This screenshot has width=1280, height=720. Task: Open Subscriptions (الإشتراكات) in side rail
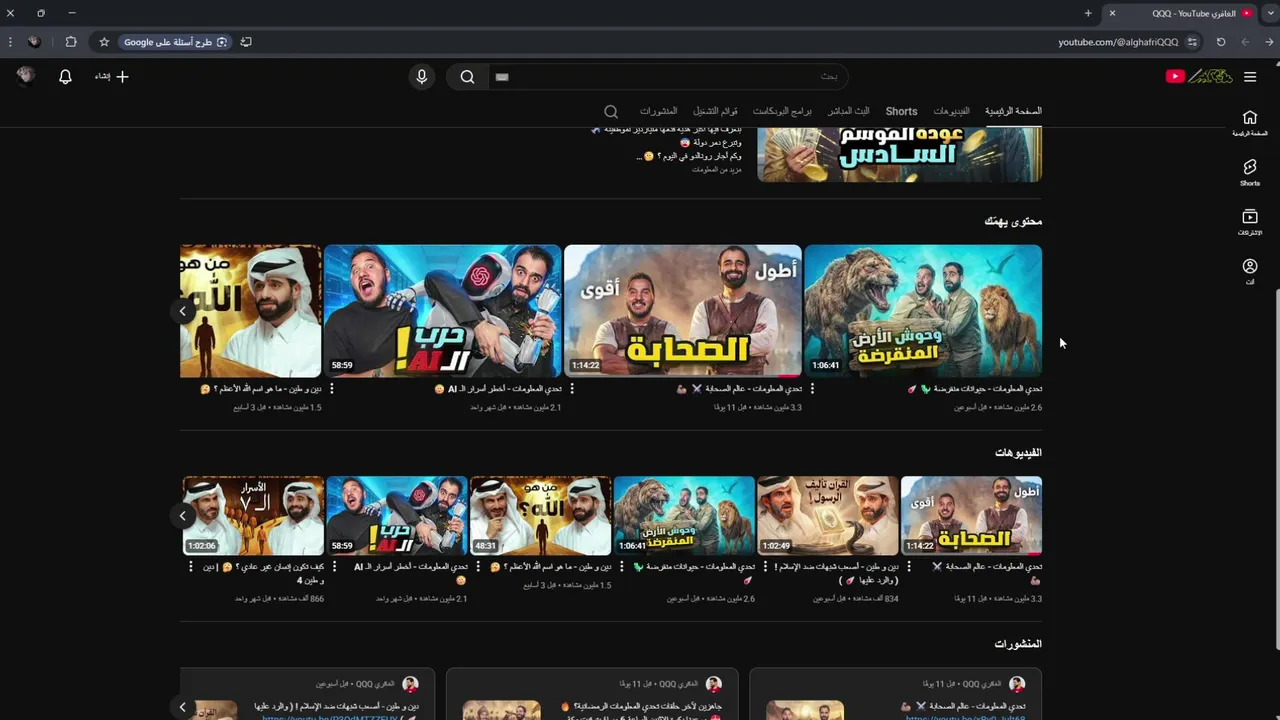coord(1250,222)
